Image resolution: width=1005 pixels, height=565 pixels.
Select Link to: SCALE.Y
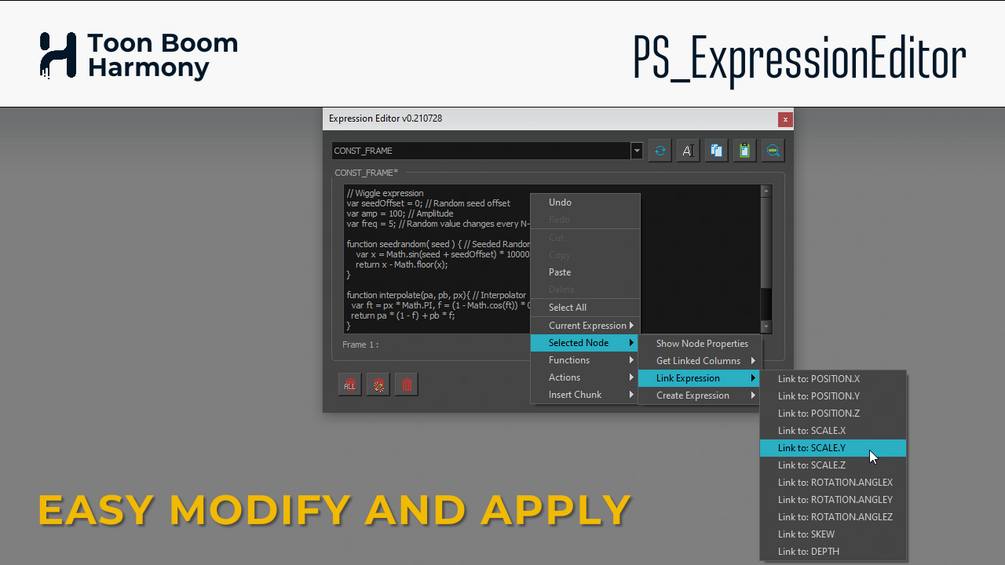tap(833, 448)
